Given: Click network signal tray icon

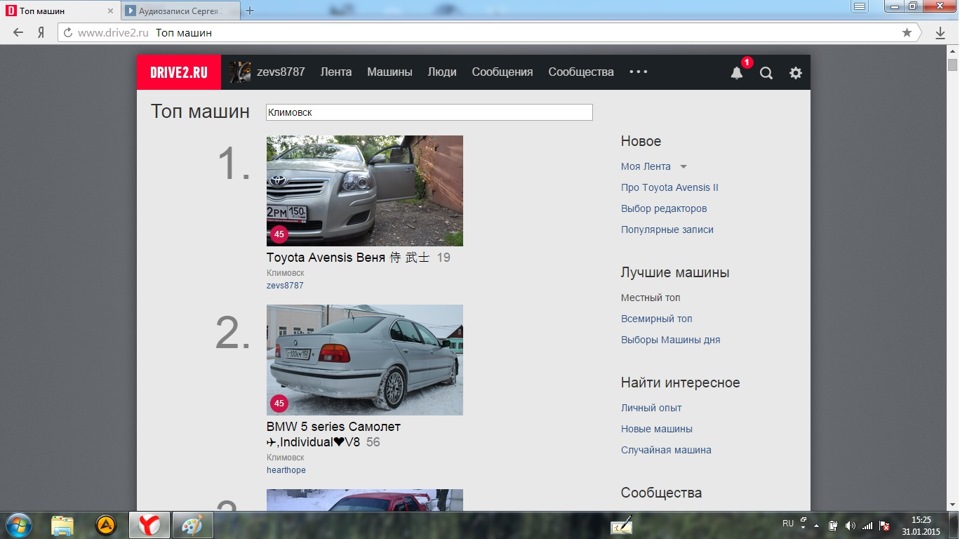Looking at the screenshot, I should point(868,526).
